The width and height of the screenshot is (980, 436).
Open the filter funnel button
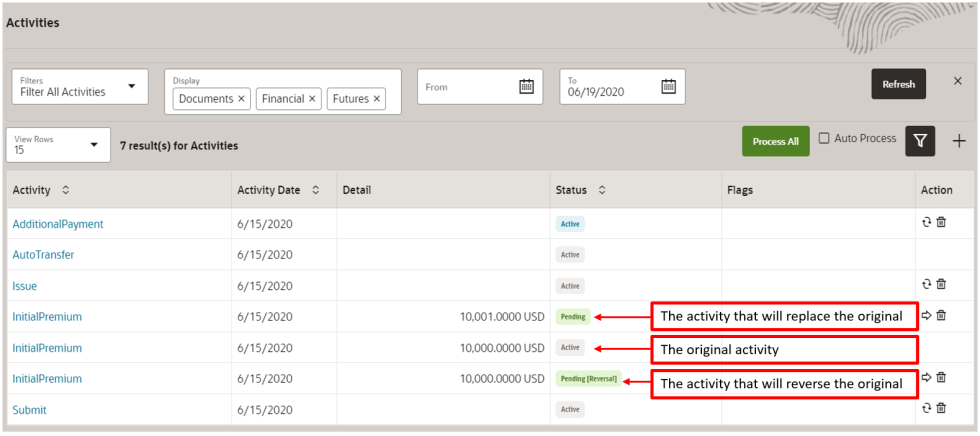coord(920,141)
